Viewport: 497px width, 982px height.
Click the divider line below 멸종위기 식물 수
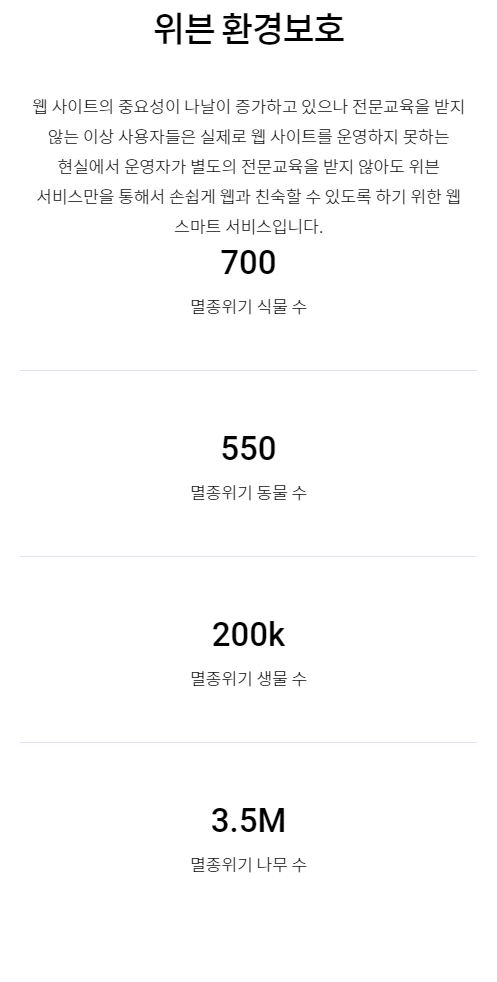pyautogui.click(x=248, y=370)
